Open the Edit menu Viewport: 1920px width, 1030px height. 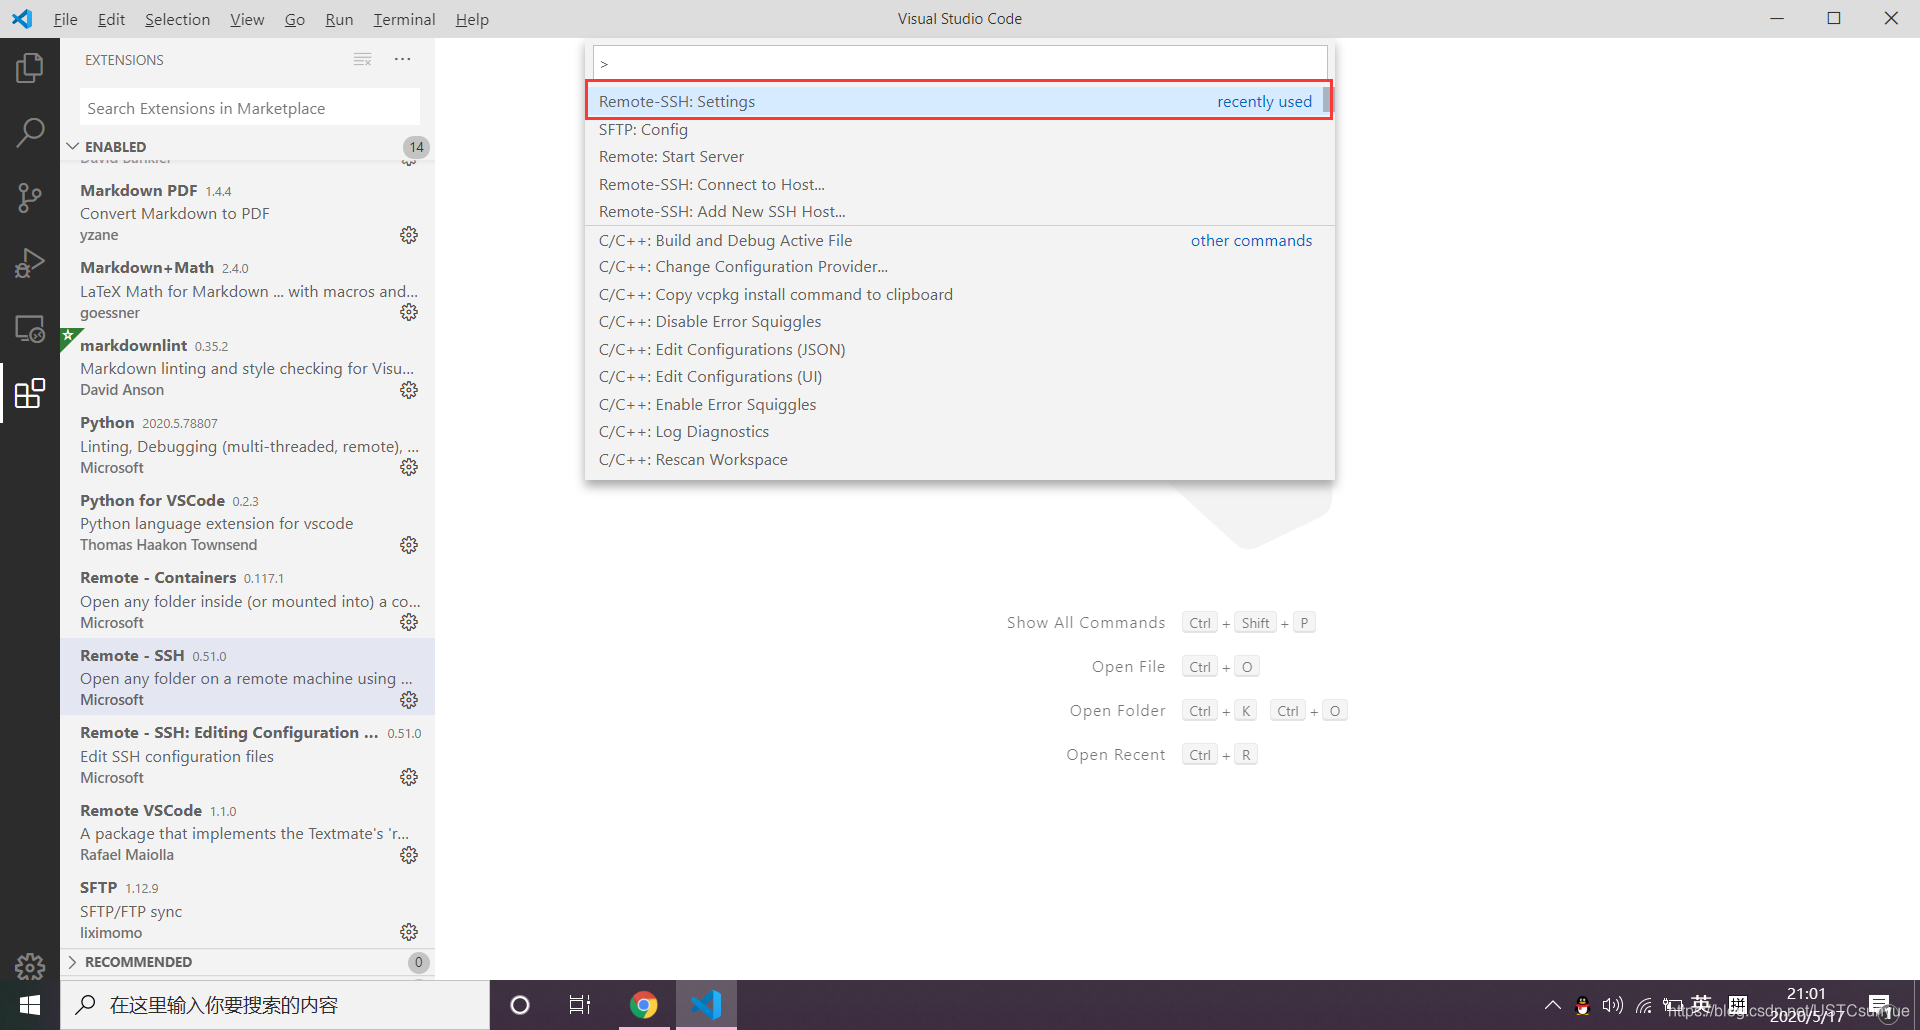(112, 19)
